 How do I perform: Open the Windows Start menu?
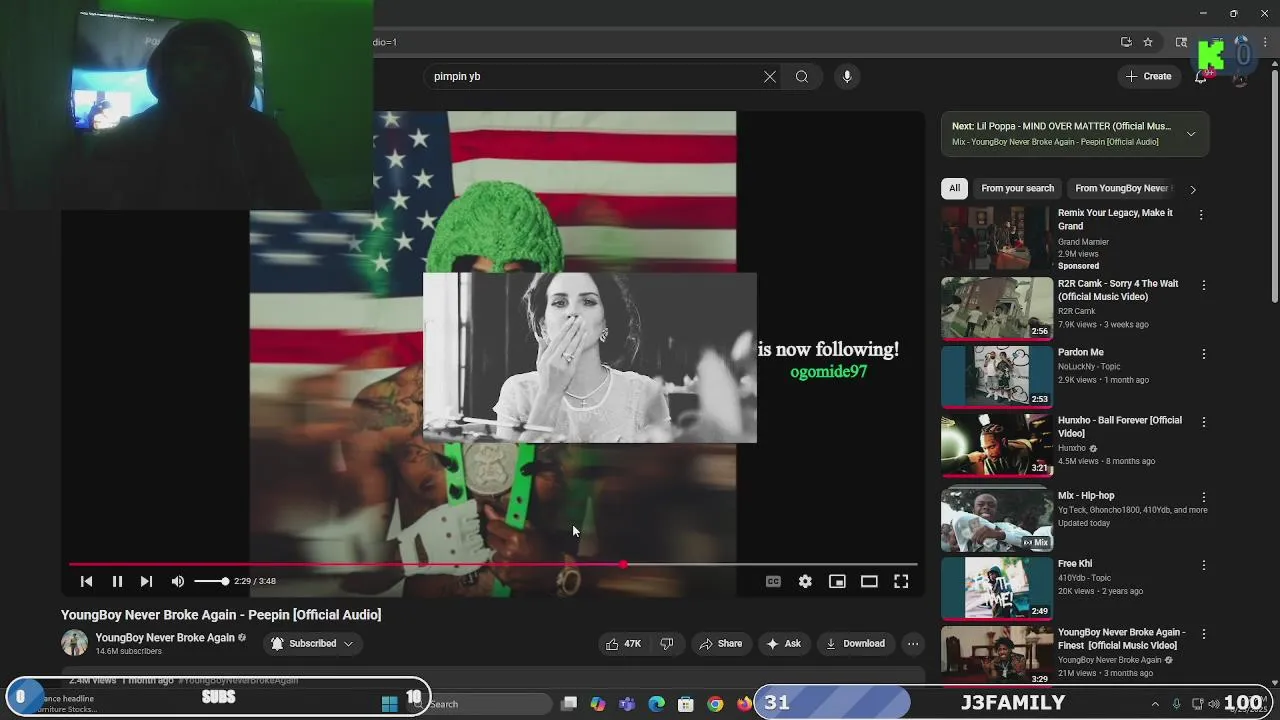pyautogui.click(x=390, y=704)
